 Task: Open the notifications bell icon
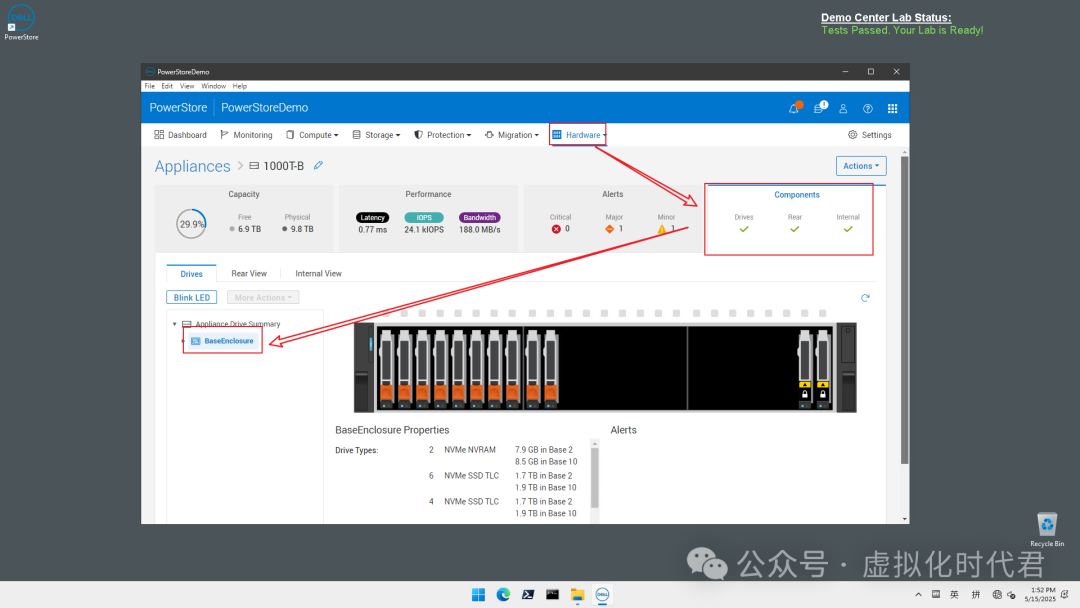pyautogui.click(x=794, y=108)
